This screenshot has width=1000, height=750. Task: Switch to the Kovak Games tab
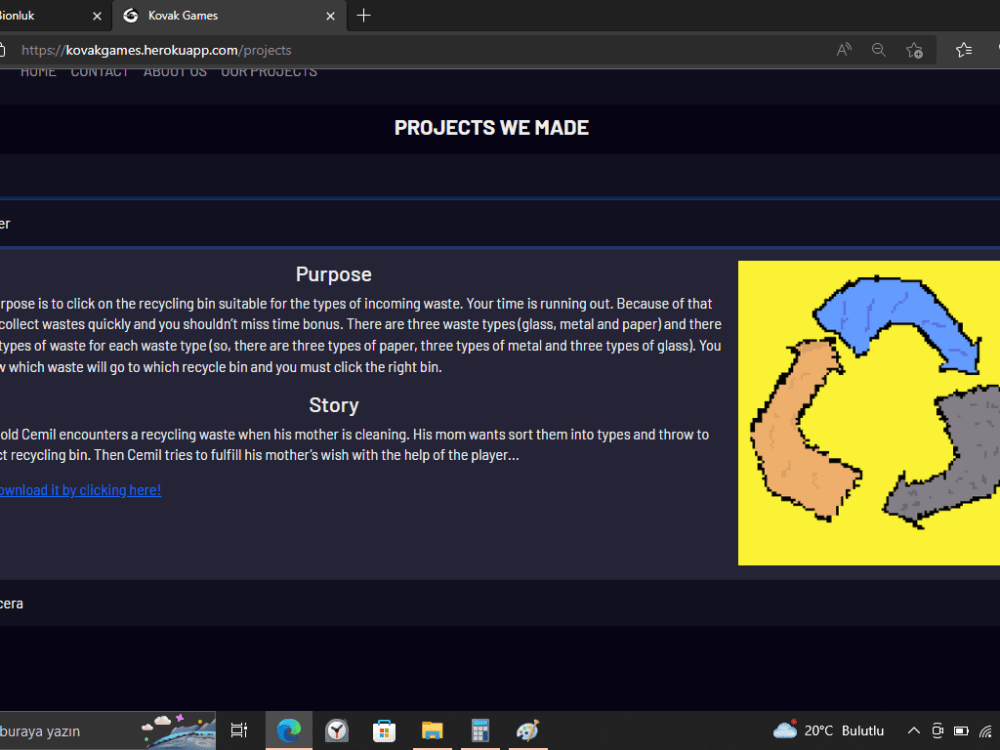pos(230,15)
